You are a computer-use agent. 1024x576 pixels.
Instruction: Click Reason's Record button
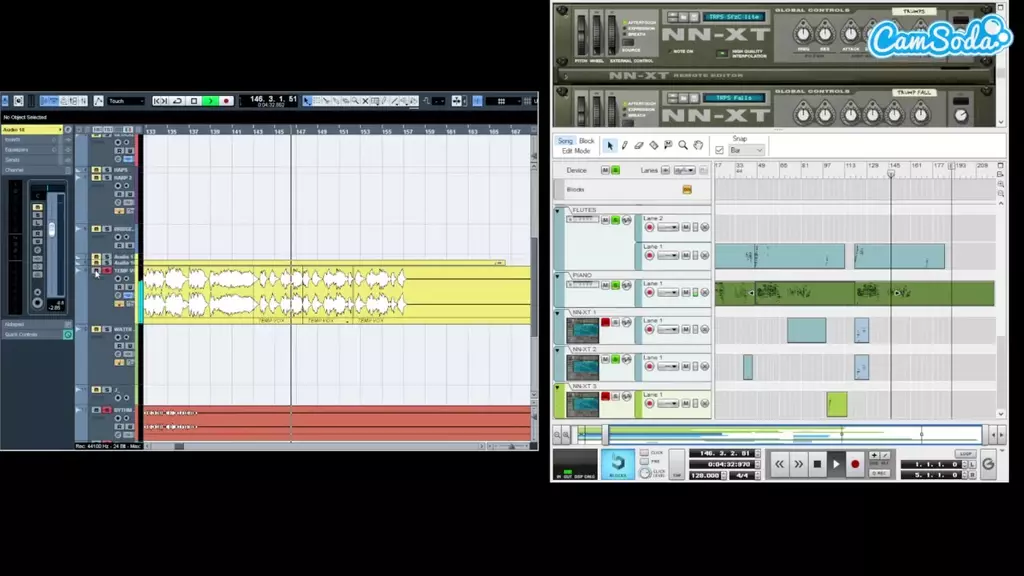click(855, 464)
